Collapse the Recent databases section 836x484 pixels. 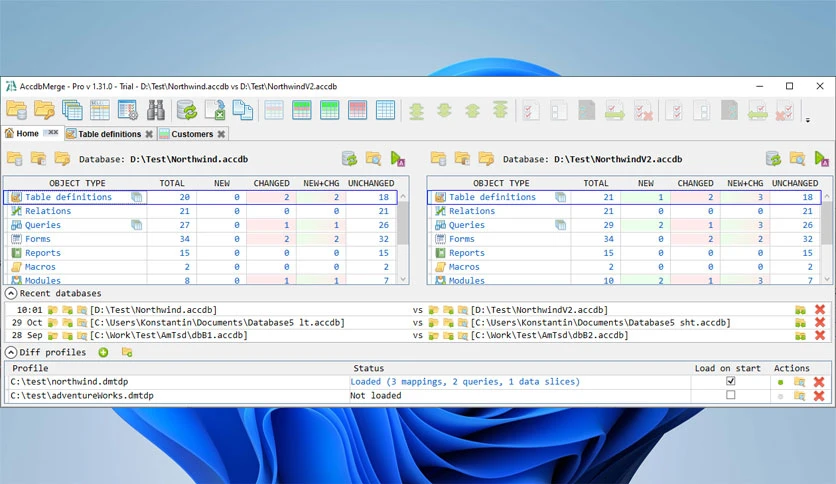tap(11, 293)
